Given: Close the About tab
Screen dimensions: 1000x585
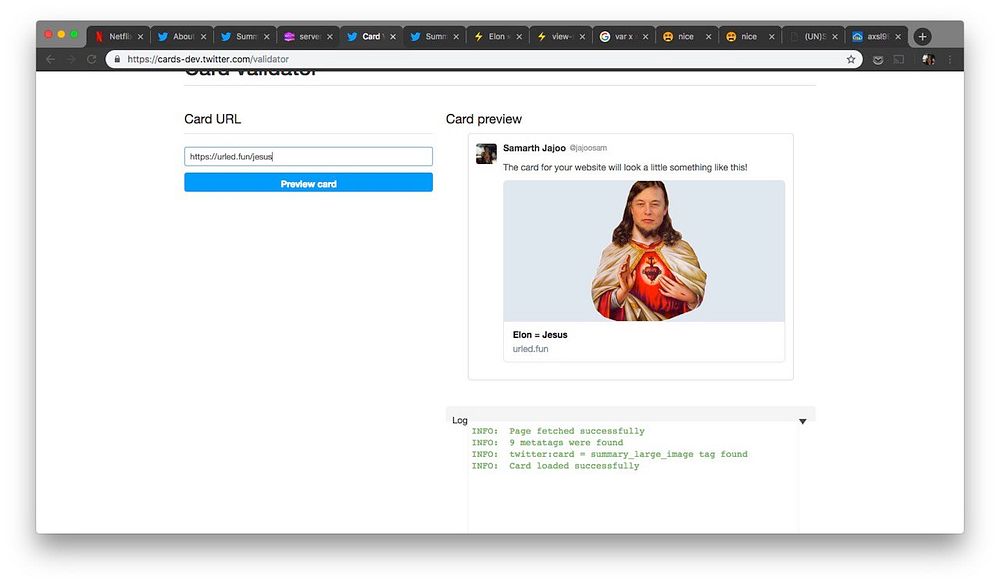Looking at the screenshot, I should click(203, 37).
